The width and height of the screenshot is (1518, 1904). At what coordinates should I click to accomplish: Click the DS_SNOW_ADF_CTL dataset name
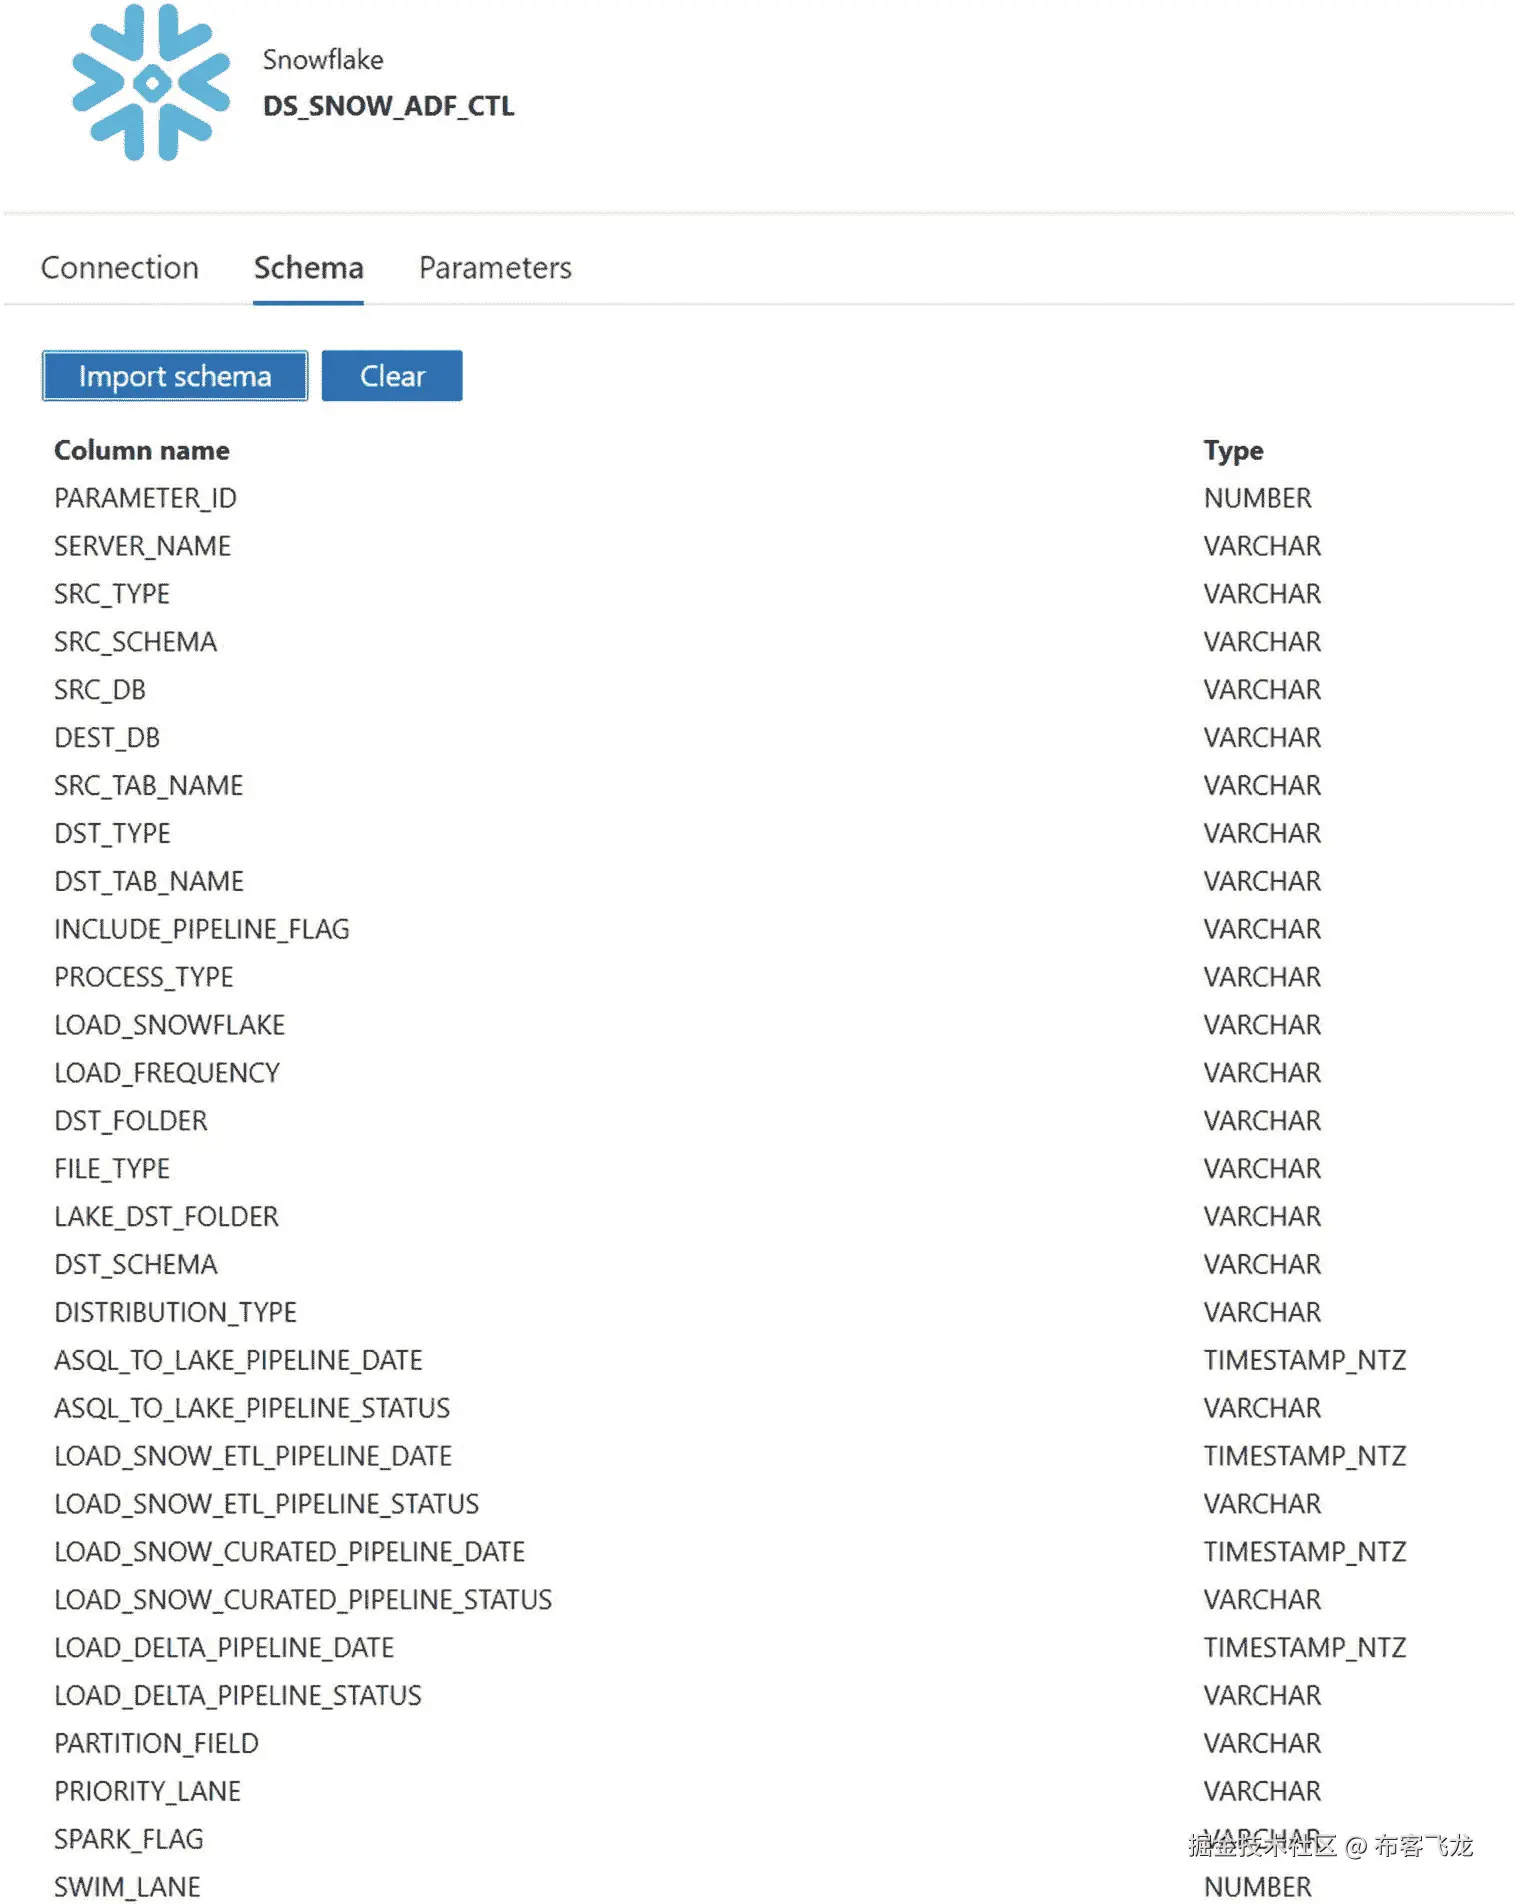[x=388, y=106]
